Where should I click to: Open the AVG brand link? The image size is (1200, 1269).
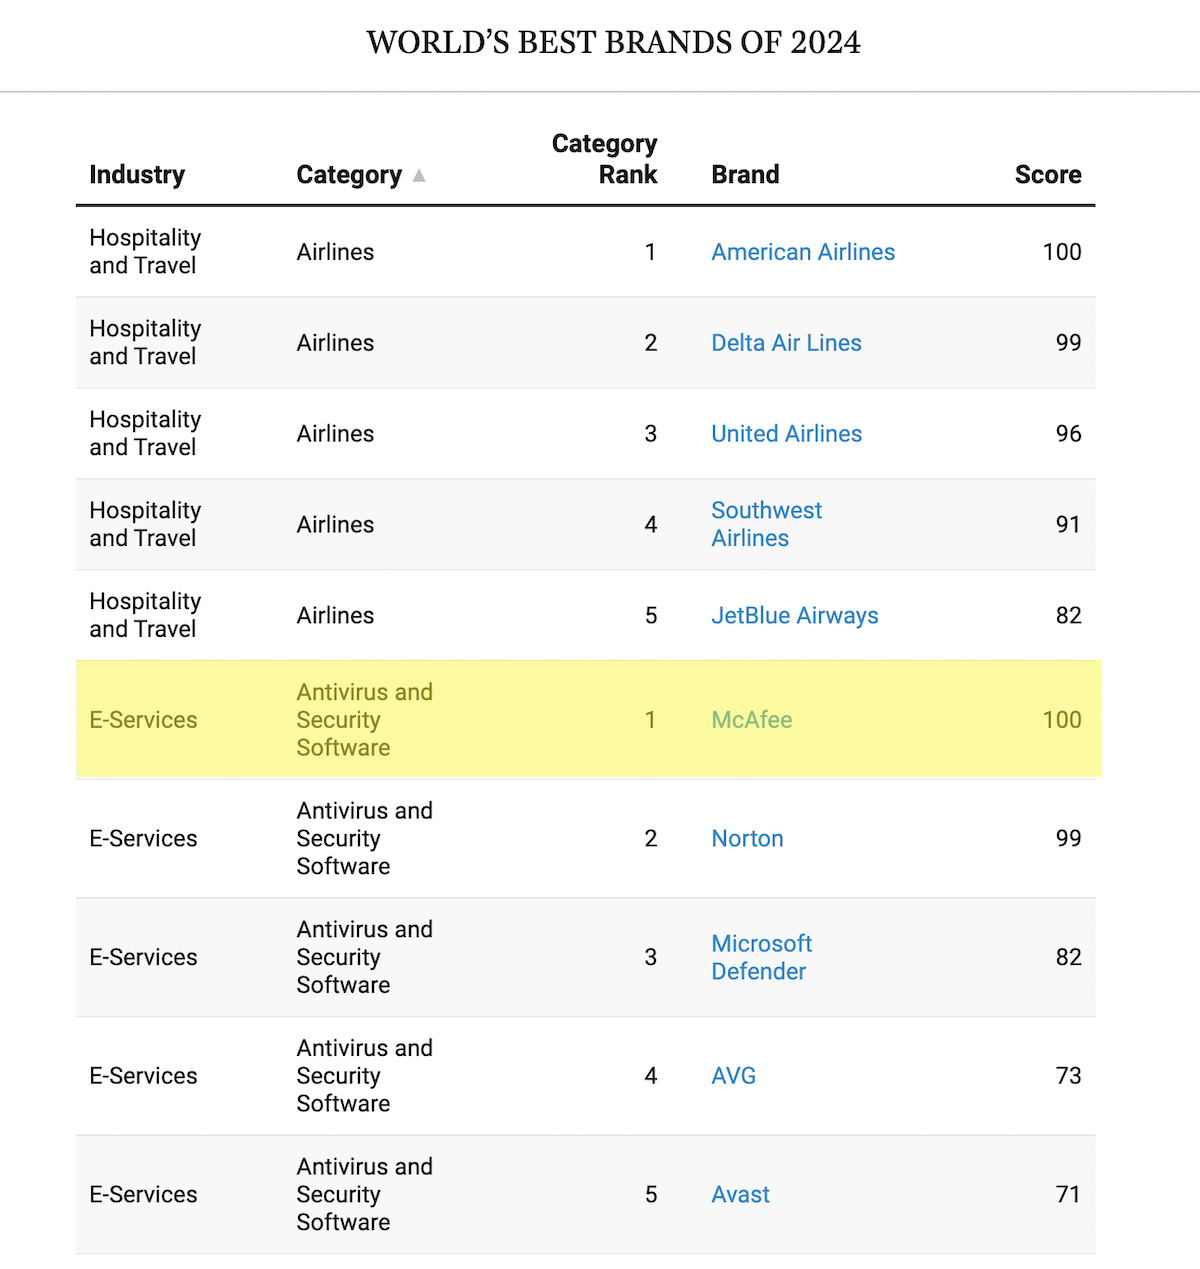(x=733, y=1076)
